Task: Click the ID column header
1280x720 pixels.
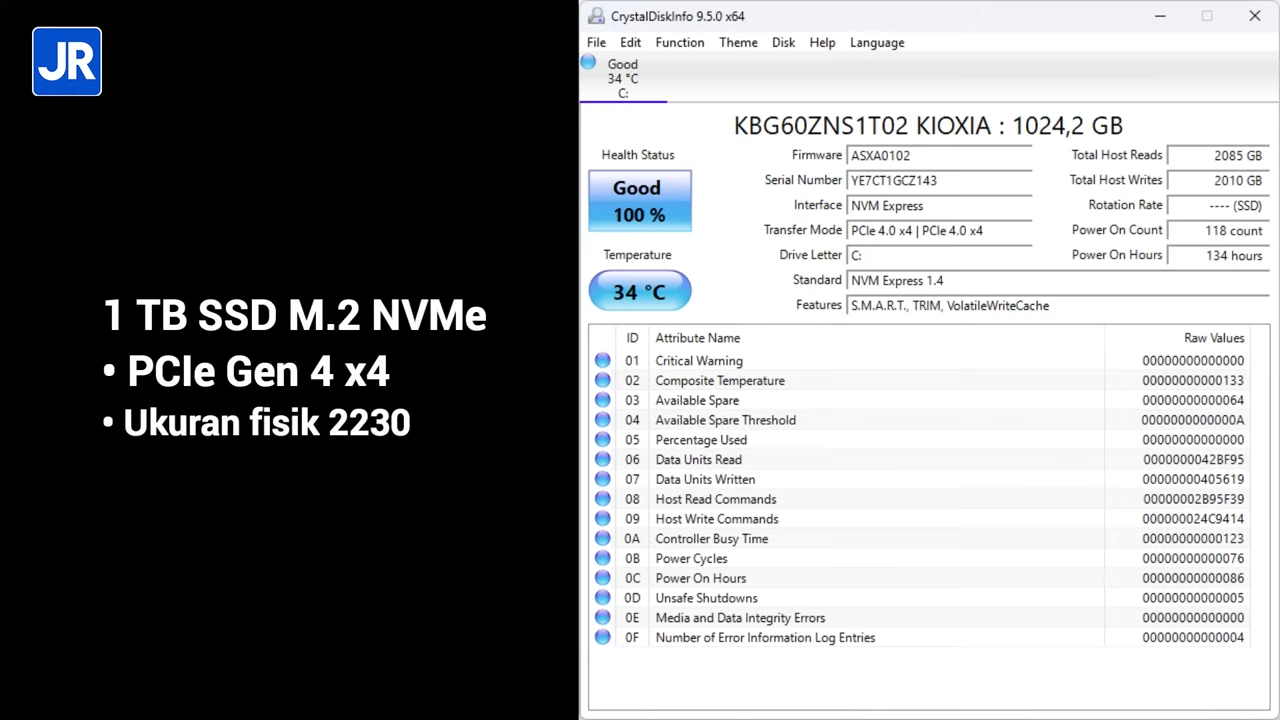Action: pos(632,338)
